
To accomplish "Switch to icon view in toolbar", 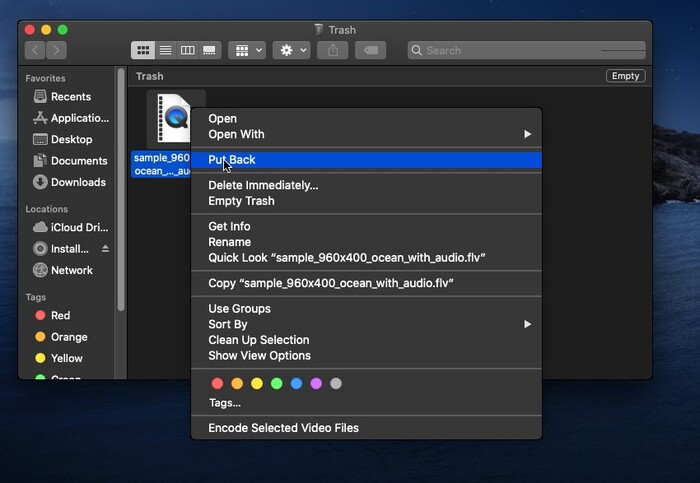I will click(x=143, y=50).
